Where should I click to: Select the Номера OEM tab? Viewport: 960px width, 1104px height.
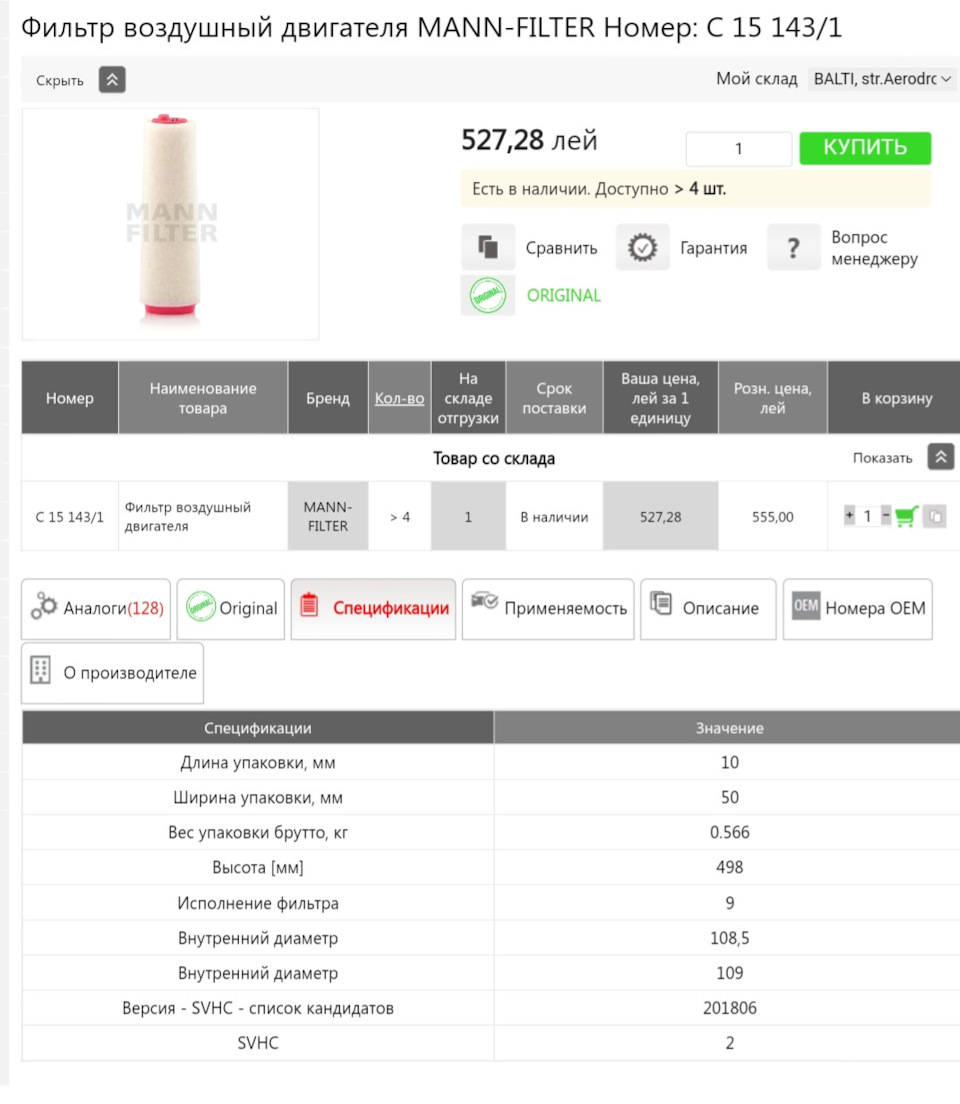click(x=858, y=609)
